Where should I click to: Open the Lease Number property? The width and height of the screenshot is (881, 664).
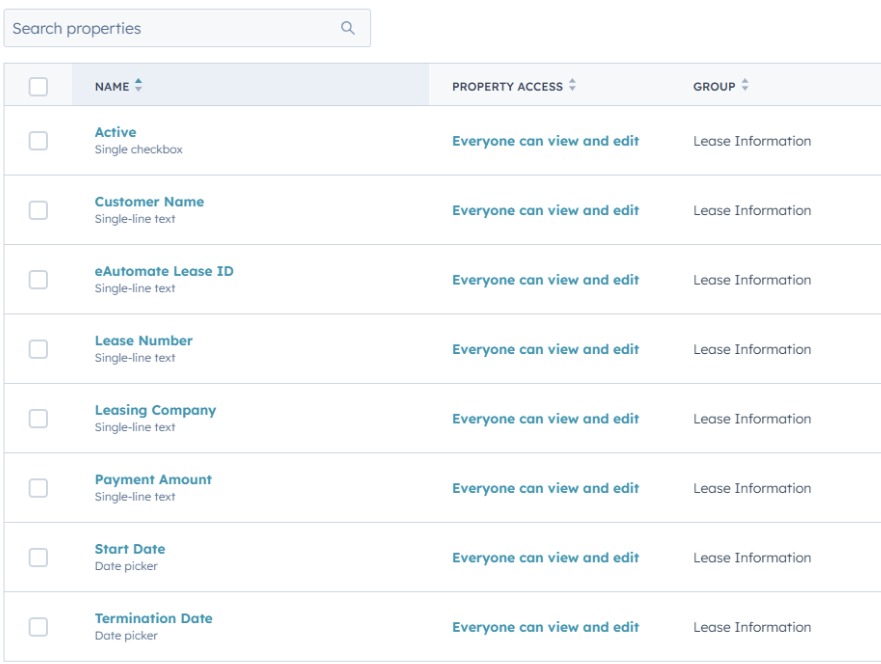point(143,340)
